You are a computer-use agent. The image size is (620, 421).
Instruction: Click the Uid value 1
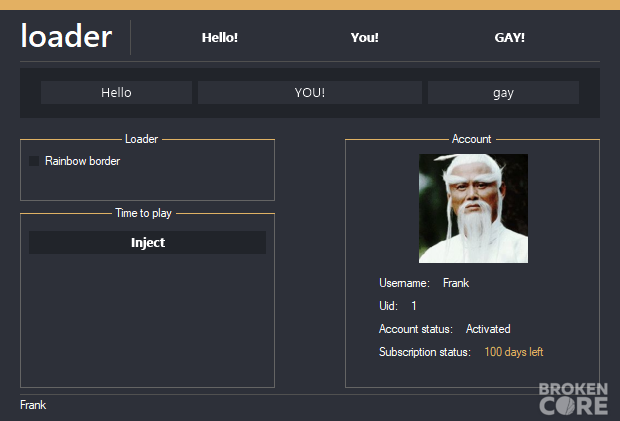tap(414, 306)
